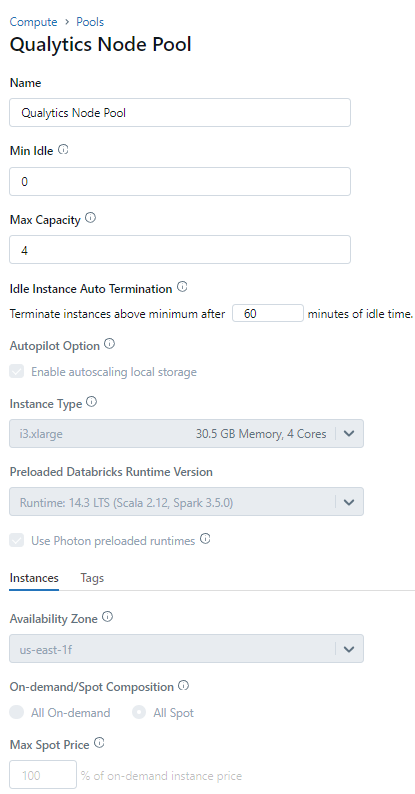The height and width of the screenshot is (794, 415).
Task: Click the Qualytics Node Pool page heading
Action: [100, 45]
